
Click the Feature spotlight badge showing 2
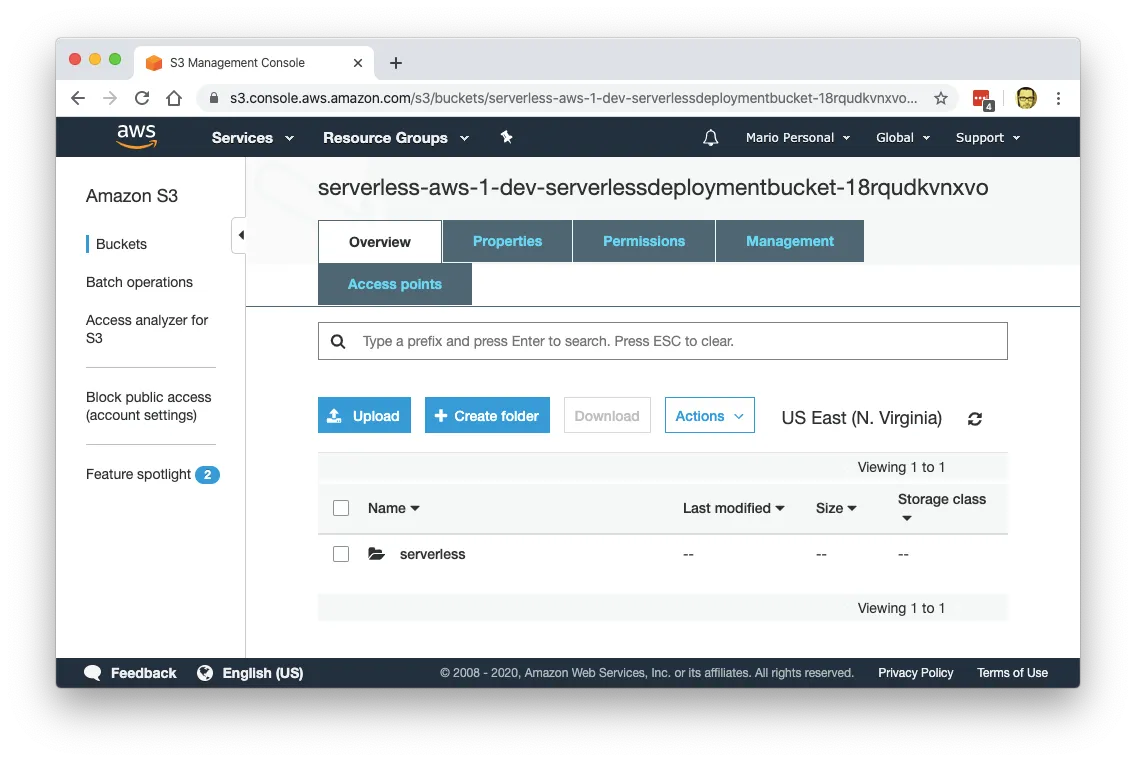207,474
